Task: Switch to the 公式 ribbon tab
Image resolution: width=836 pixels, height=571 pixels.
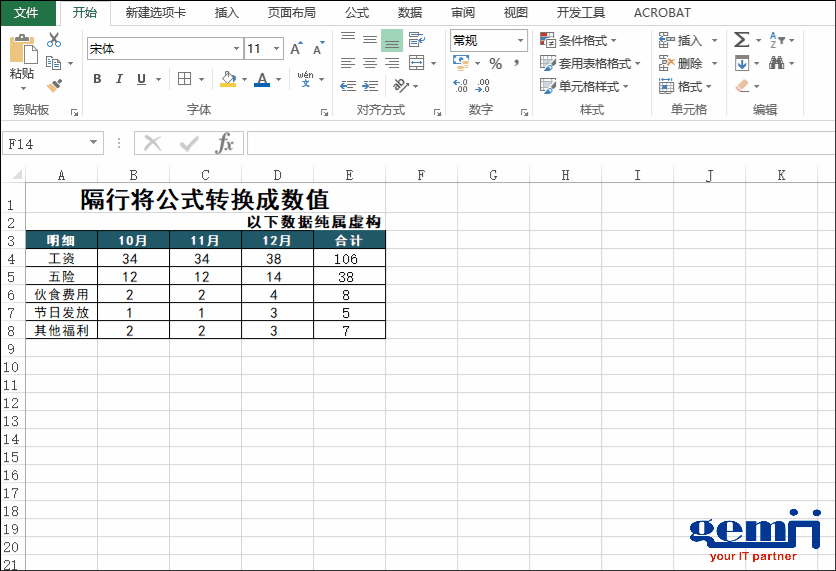Action: coord(357,12)
